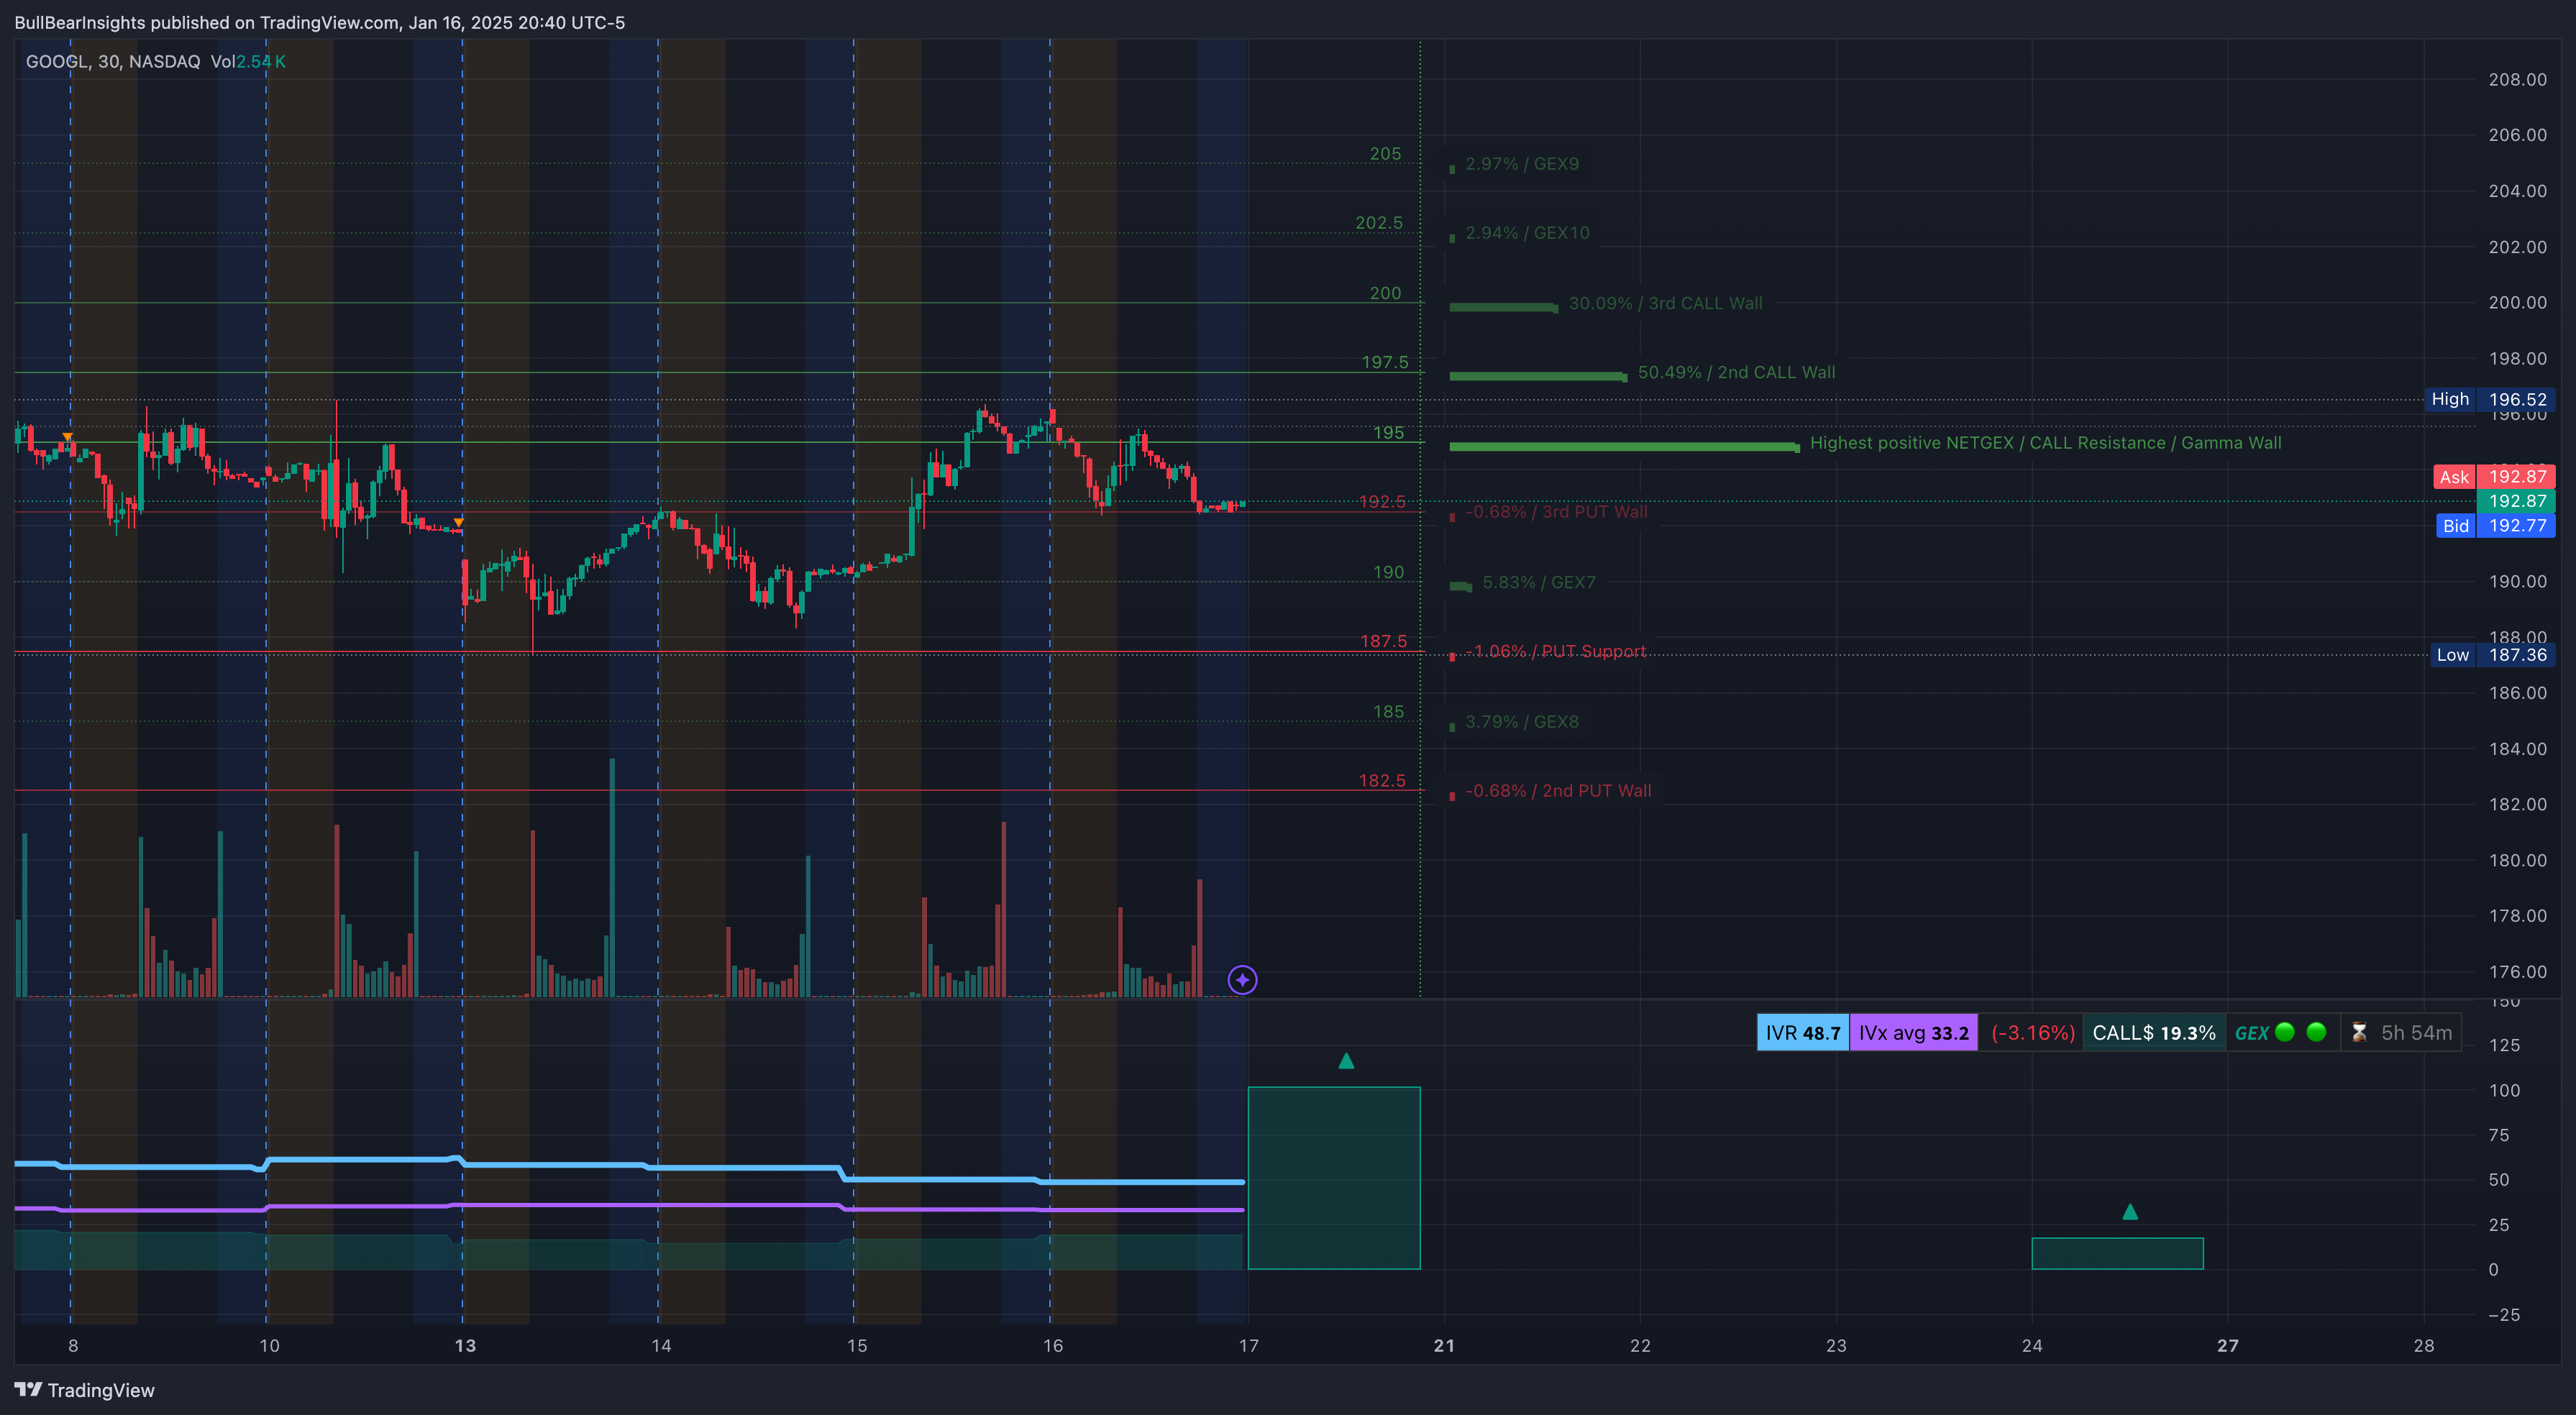This screenshot has height=1415, width=2576.
Task: Click 176.00 on the price scale
Action: point(2517,972)
